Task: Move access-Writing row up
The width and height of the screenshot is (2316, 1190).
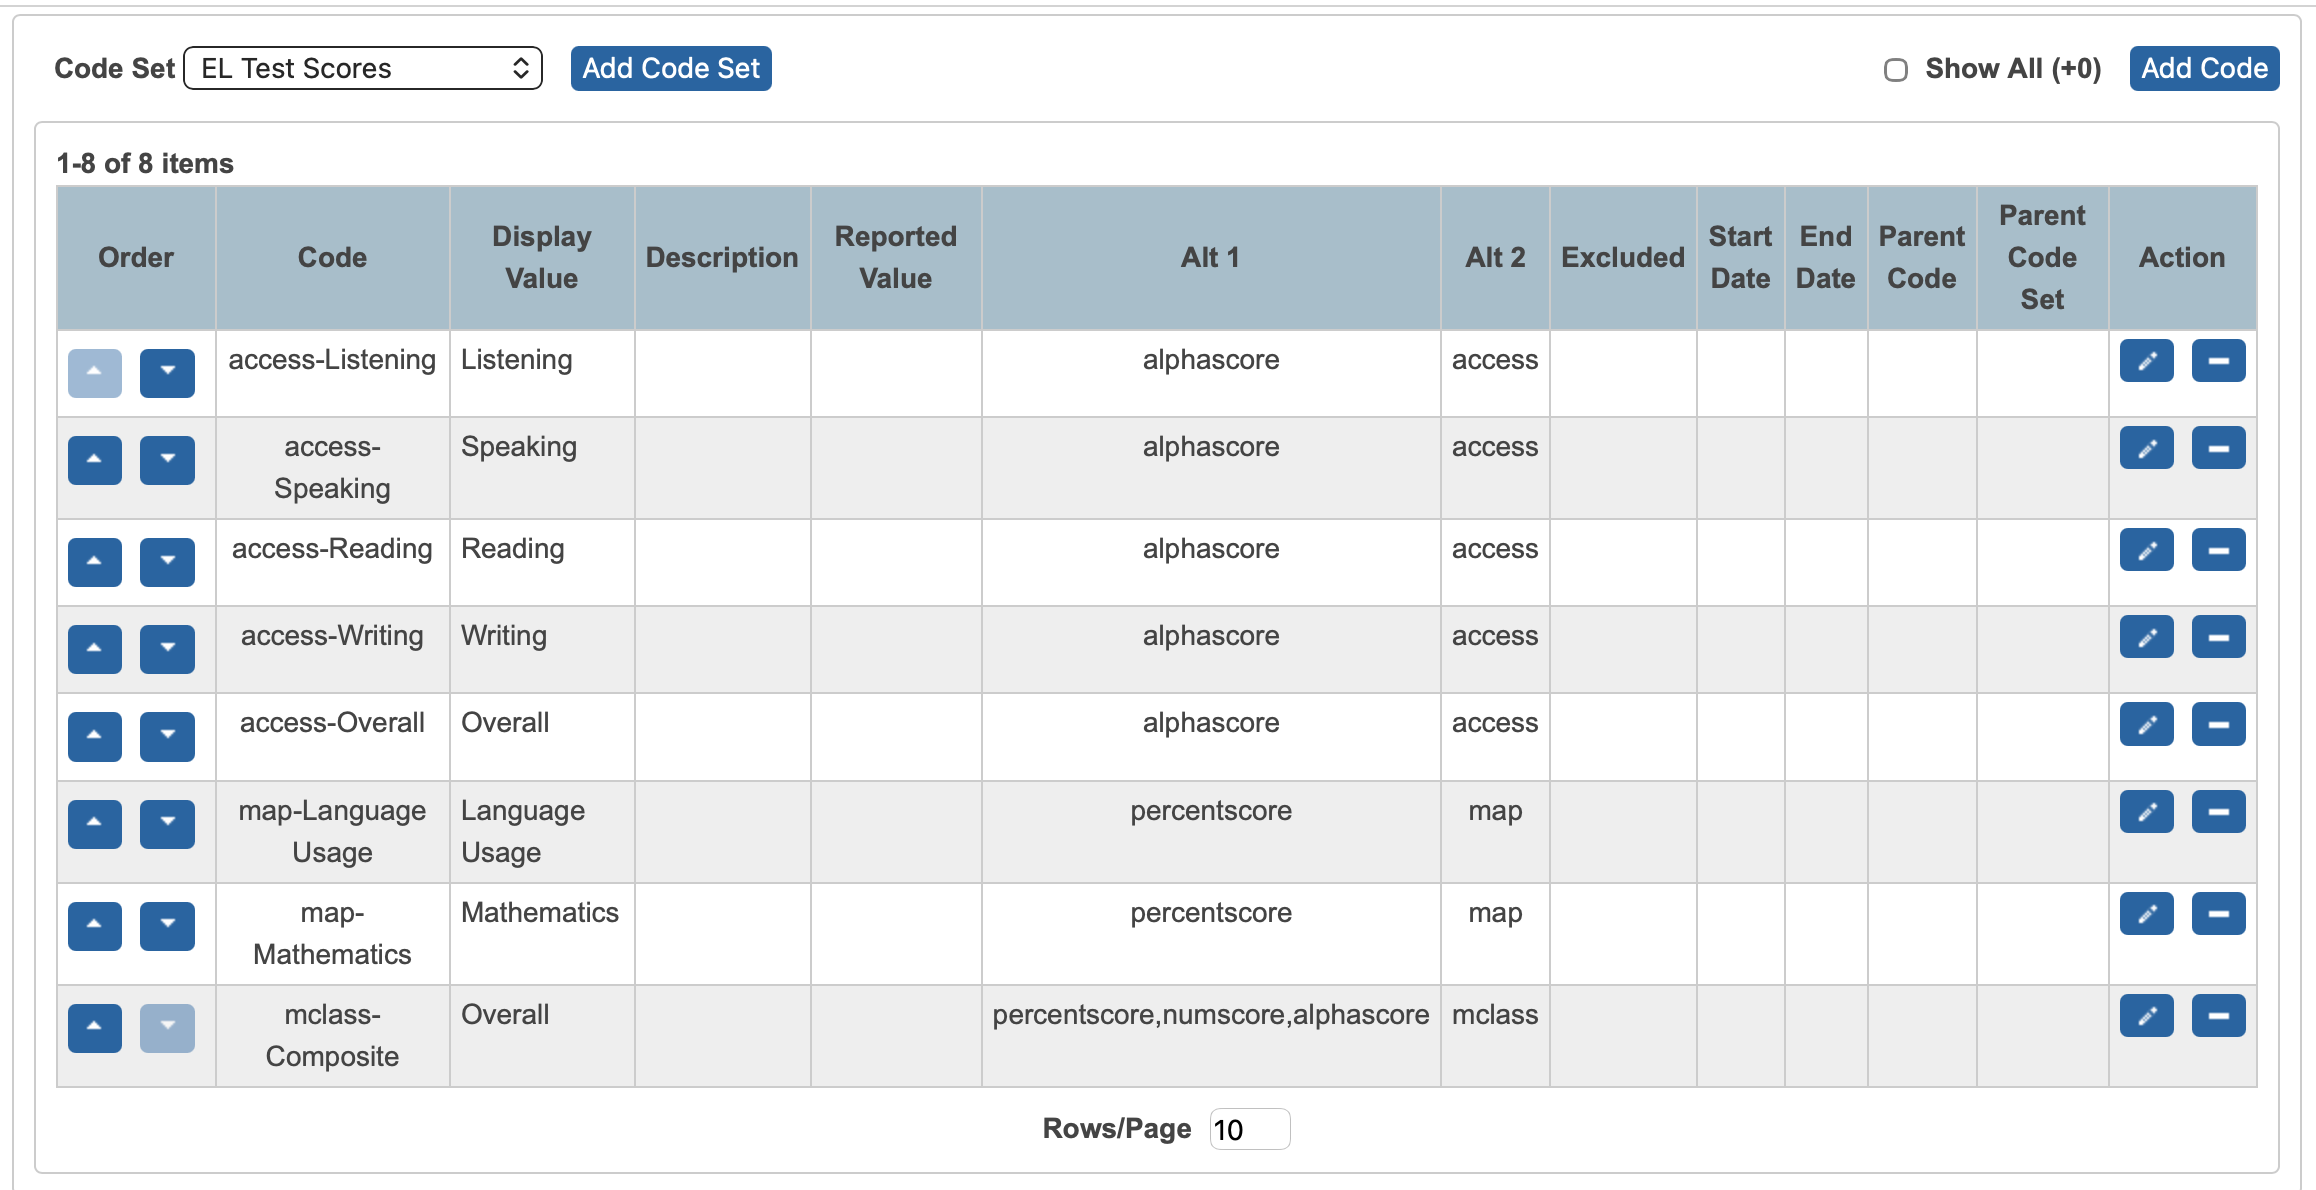Action: (95, 649)
